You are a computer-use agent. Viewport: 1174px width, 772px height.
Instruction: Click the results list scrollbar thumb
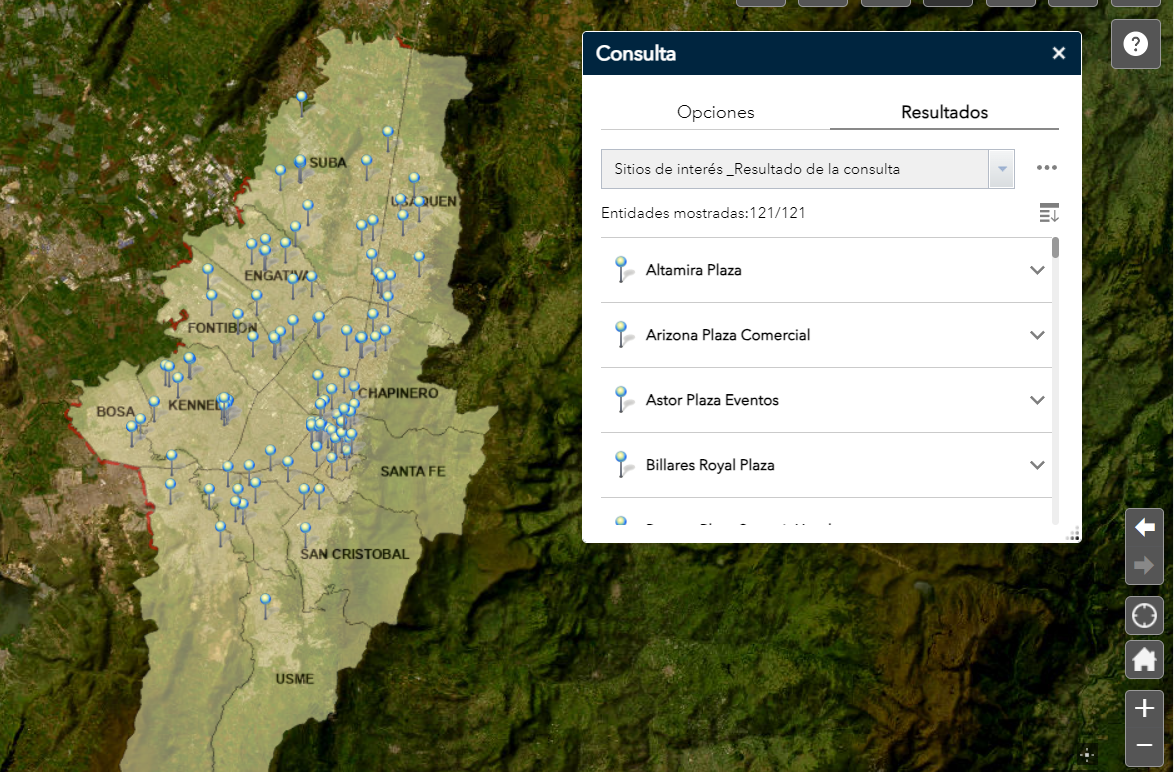[1055, 247]
